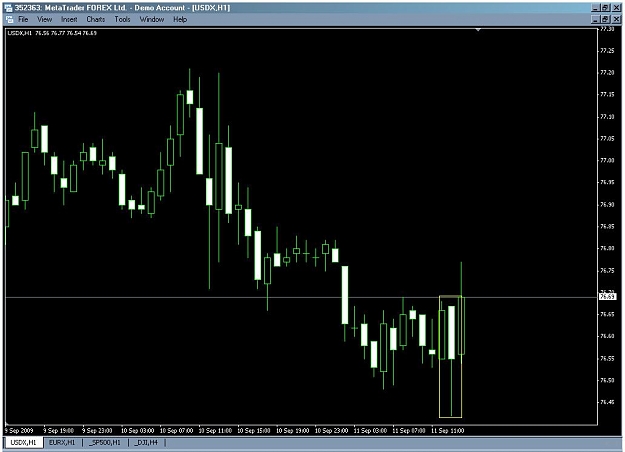Open the File menu
The image size is (625, 452).
tap(23, 19)
